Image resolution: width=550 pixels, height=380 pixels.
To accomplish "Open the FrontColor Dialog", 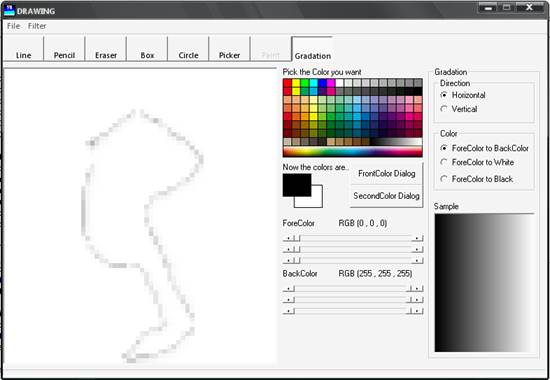I will [387, 173].
